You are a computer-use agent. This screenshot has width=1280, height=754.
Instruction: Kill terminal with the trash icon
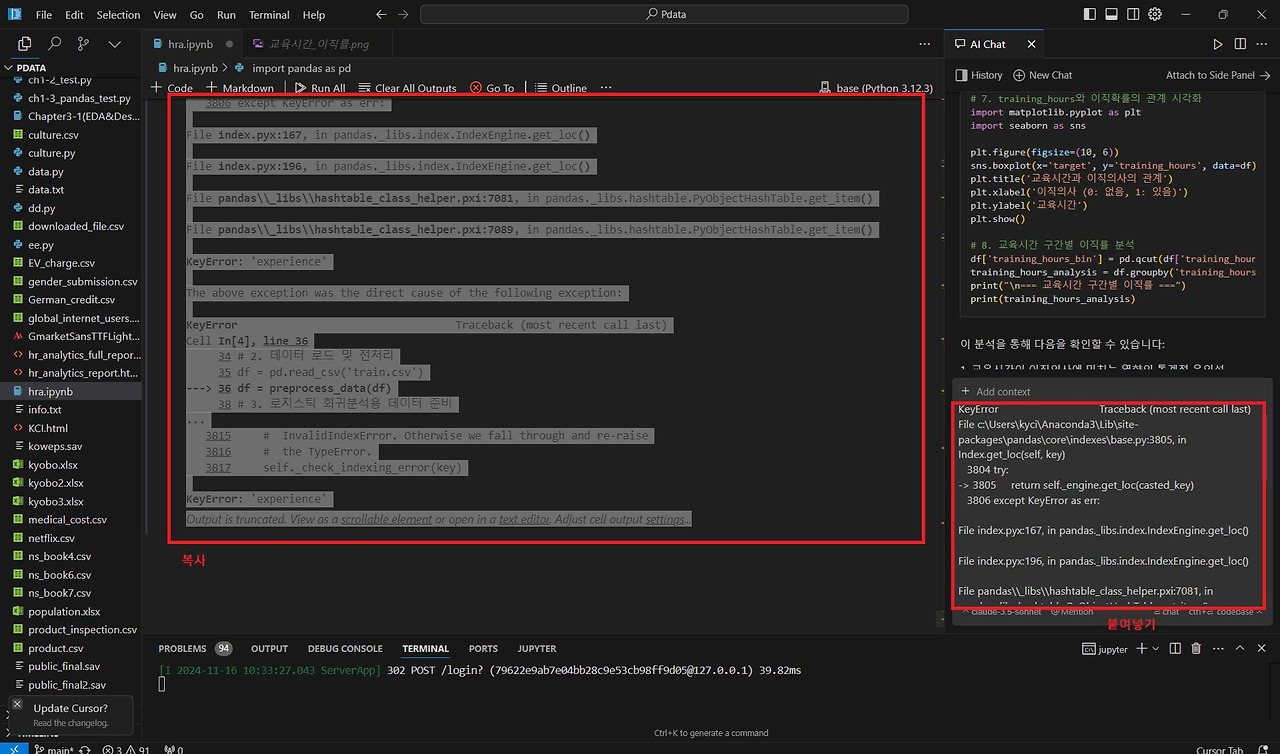pos(1196,649)
